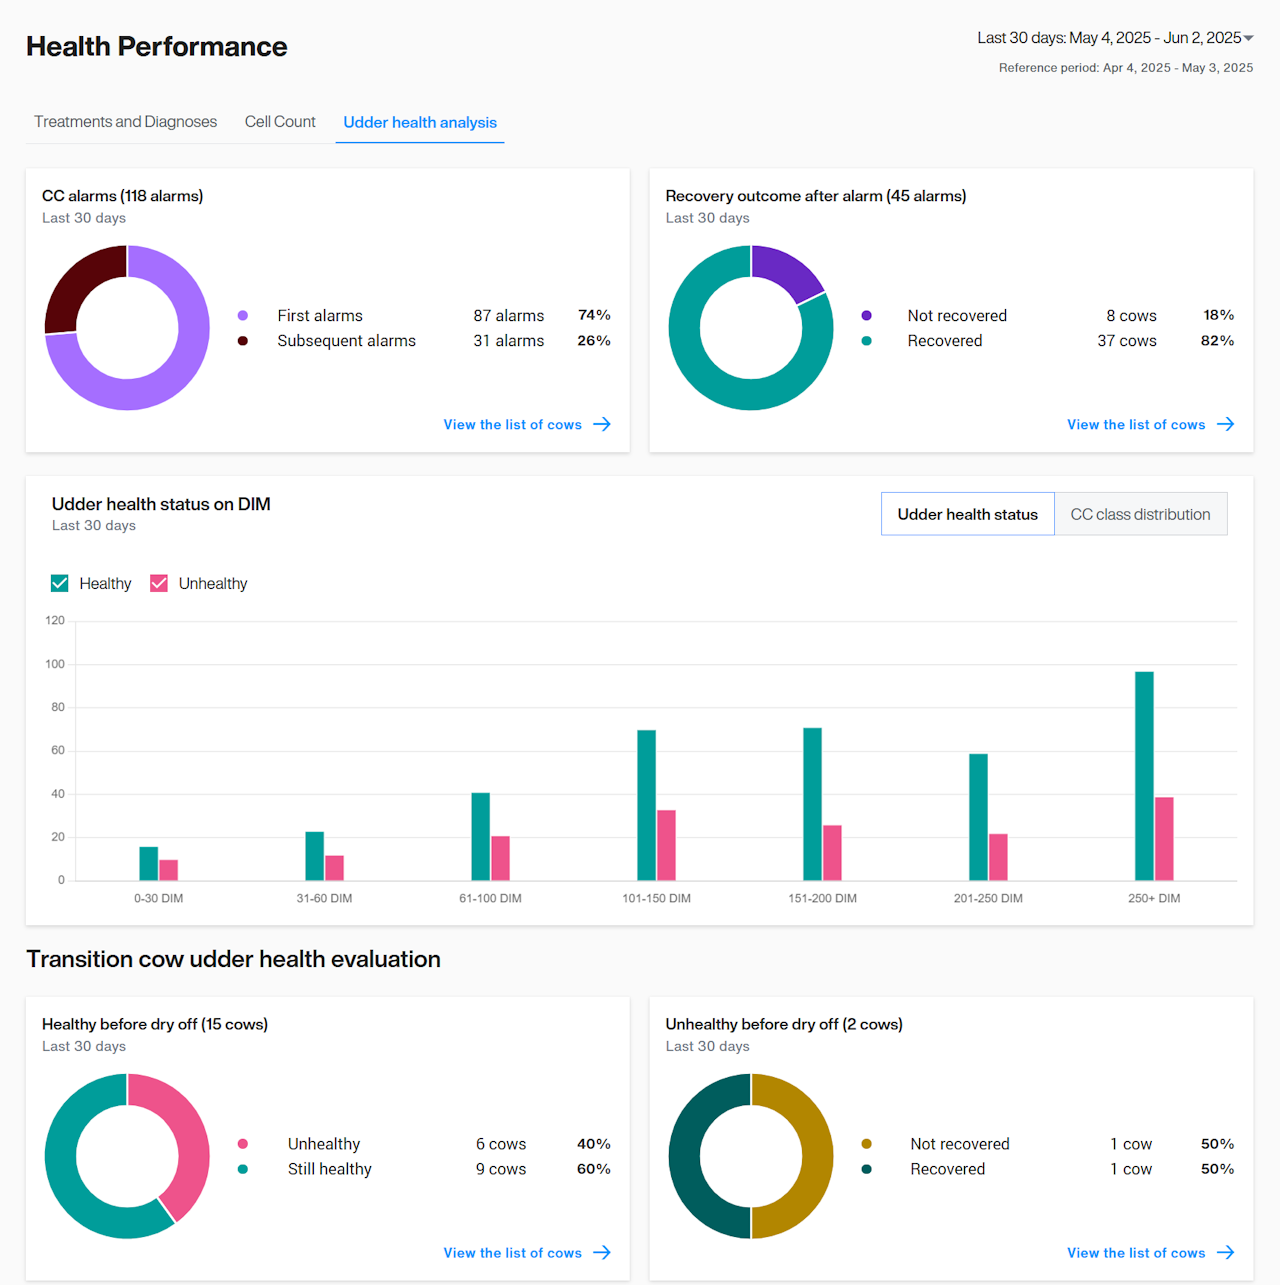Open the Cell Count tab

tap(280, 122)
